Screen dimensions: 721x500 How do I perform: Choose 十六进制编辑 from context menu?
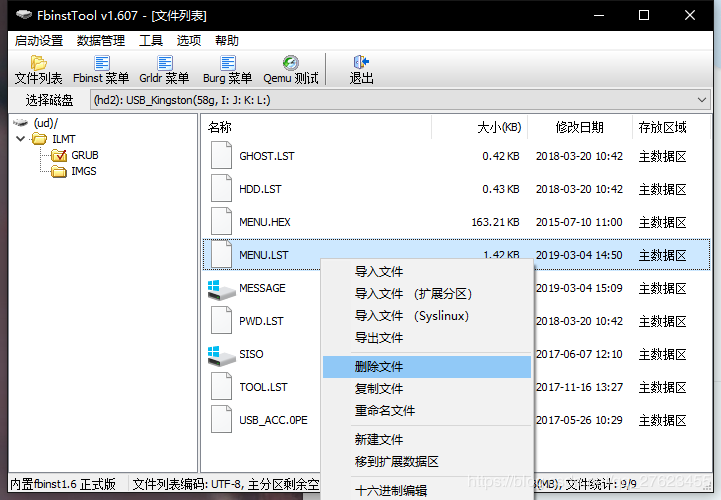click(x=427, y=490)
